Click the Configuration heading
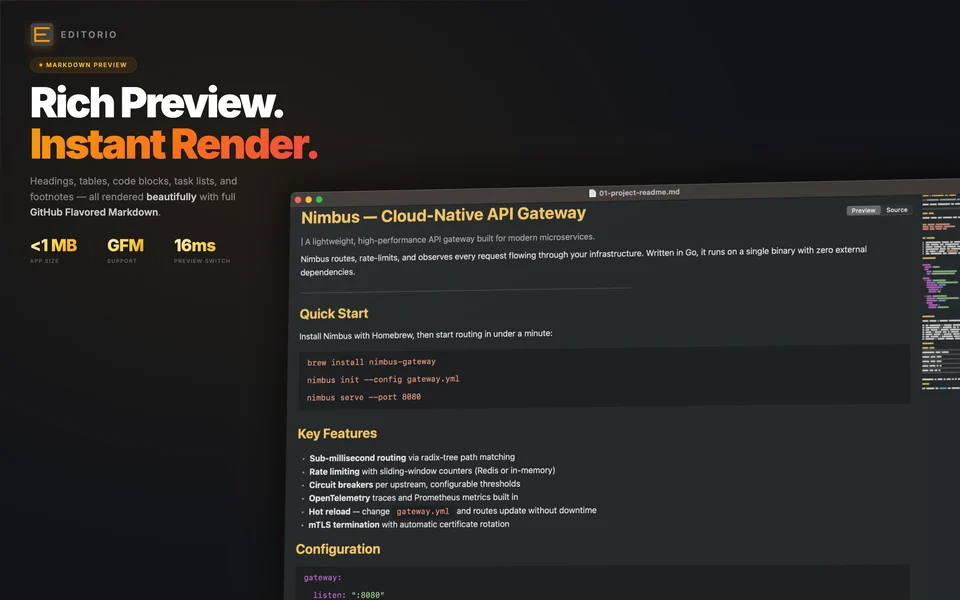Screen dimensions: 960x600 point(338,549)
